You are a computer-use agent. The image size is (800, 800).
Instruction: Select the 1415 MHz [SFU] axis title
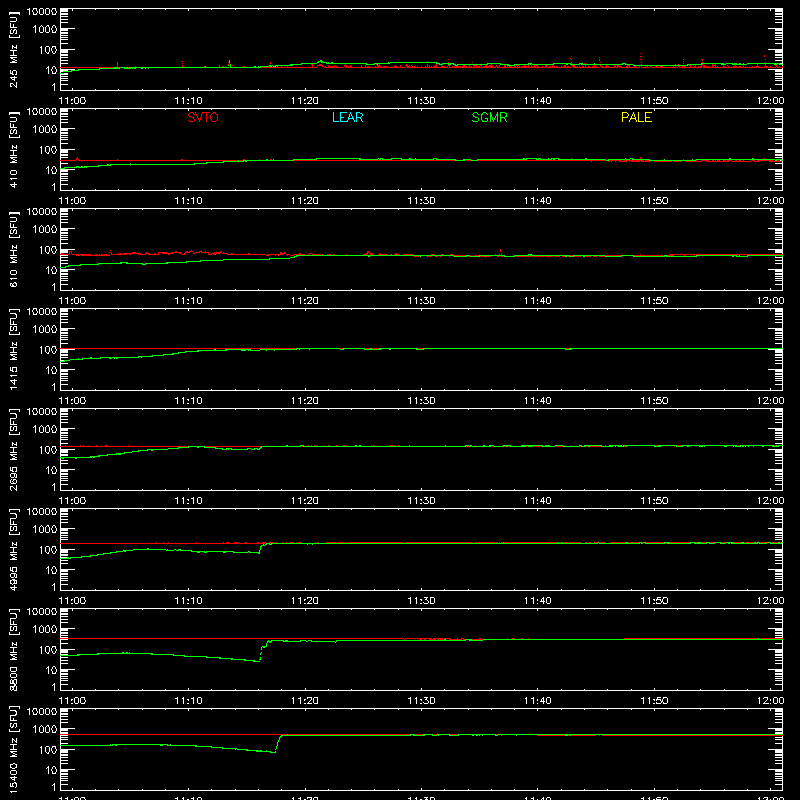point(13,349)
